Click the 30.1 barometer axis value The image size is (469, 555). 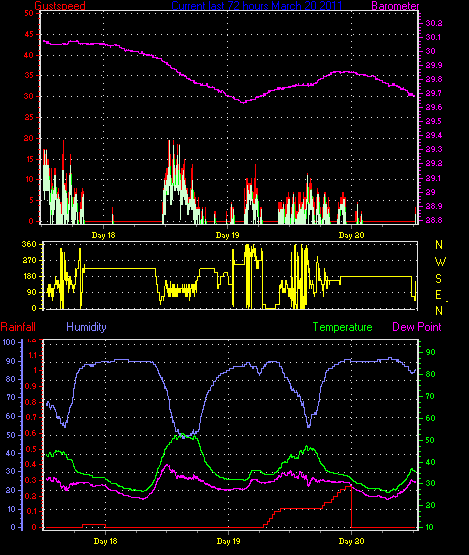click(434, 37)
